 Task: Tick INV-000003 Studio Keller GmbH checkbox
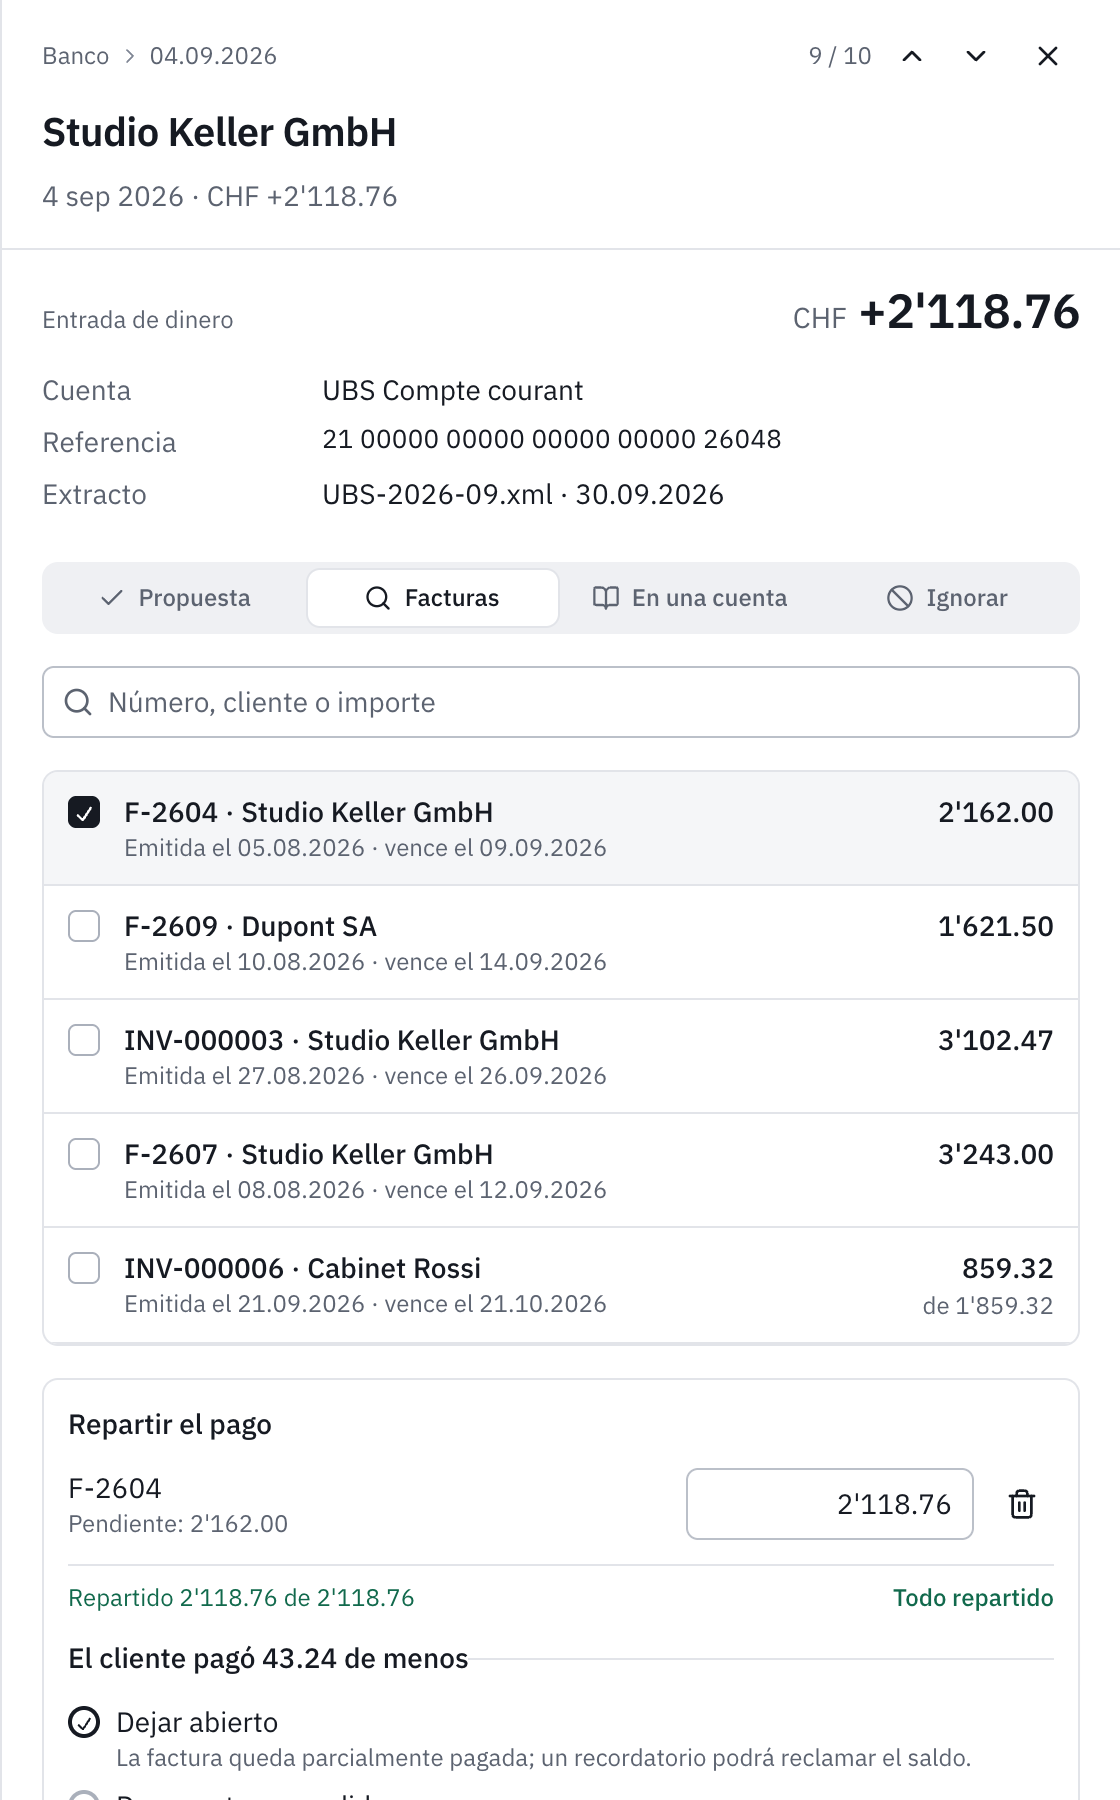84,1040
